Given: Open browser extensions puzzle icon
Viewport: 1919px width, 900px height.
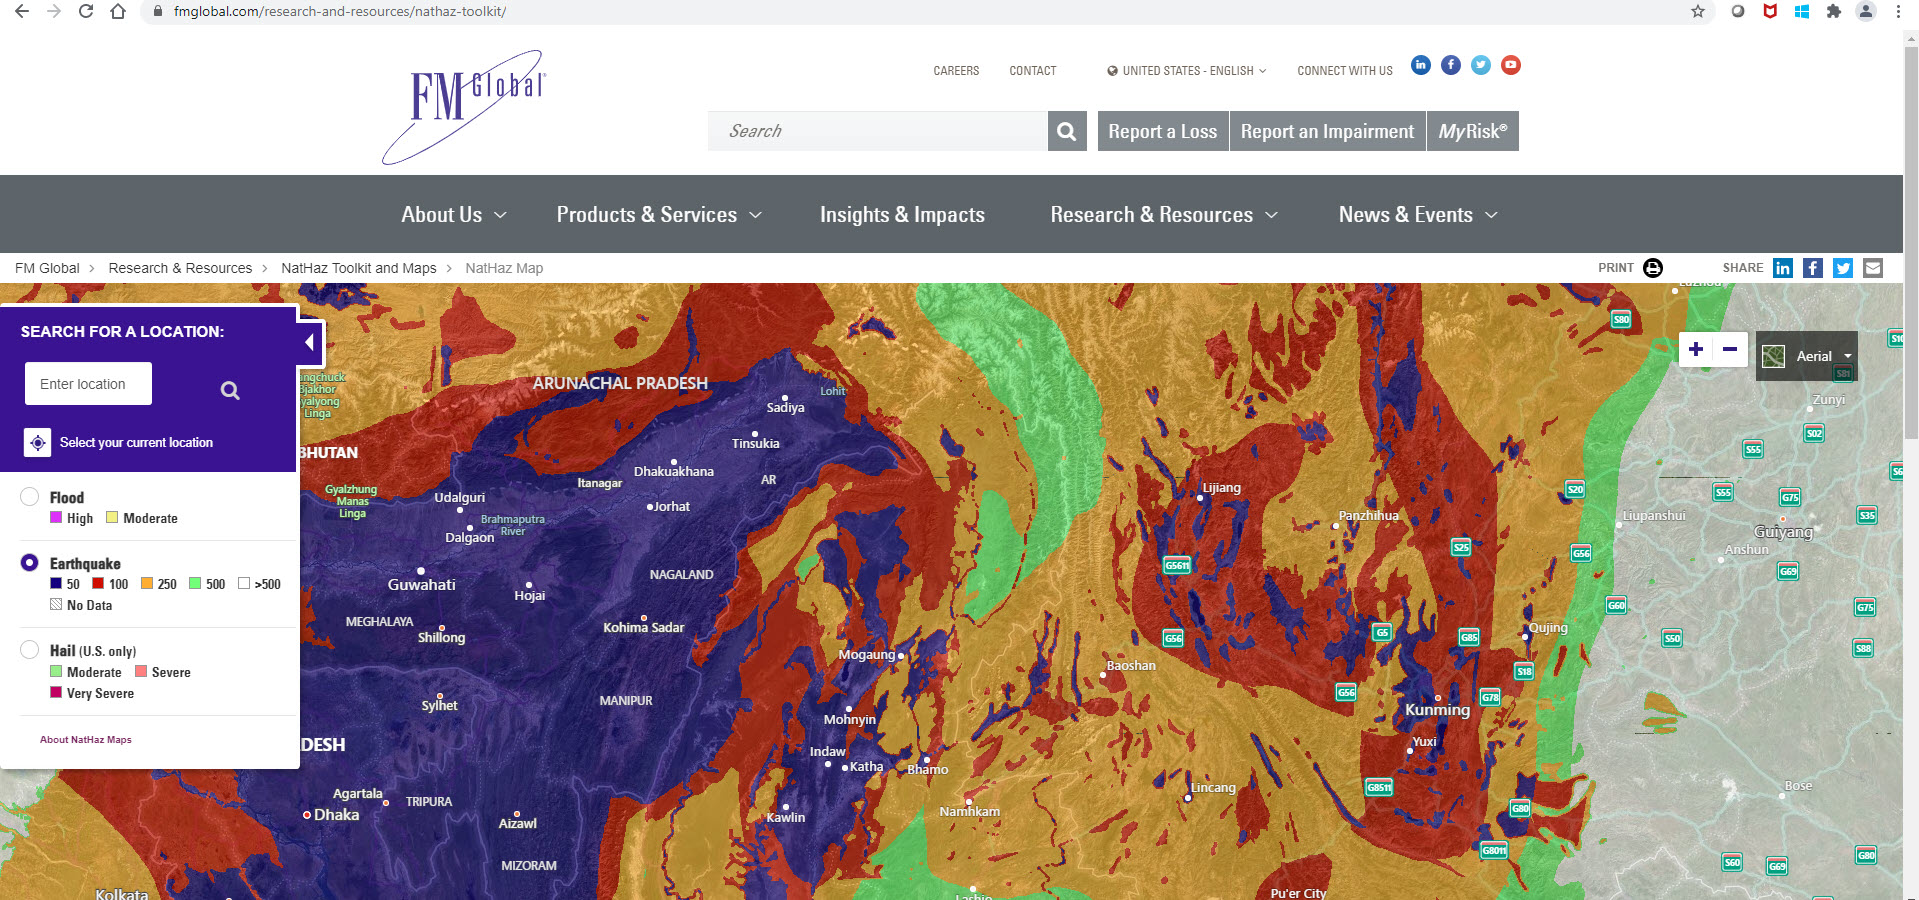Looking at the screenshot, I should coord(1834,12).
